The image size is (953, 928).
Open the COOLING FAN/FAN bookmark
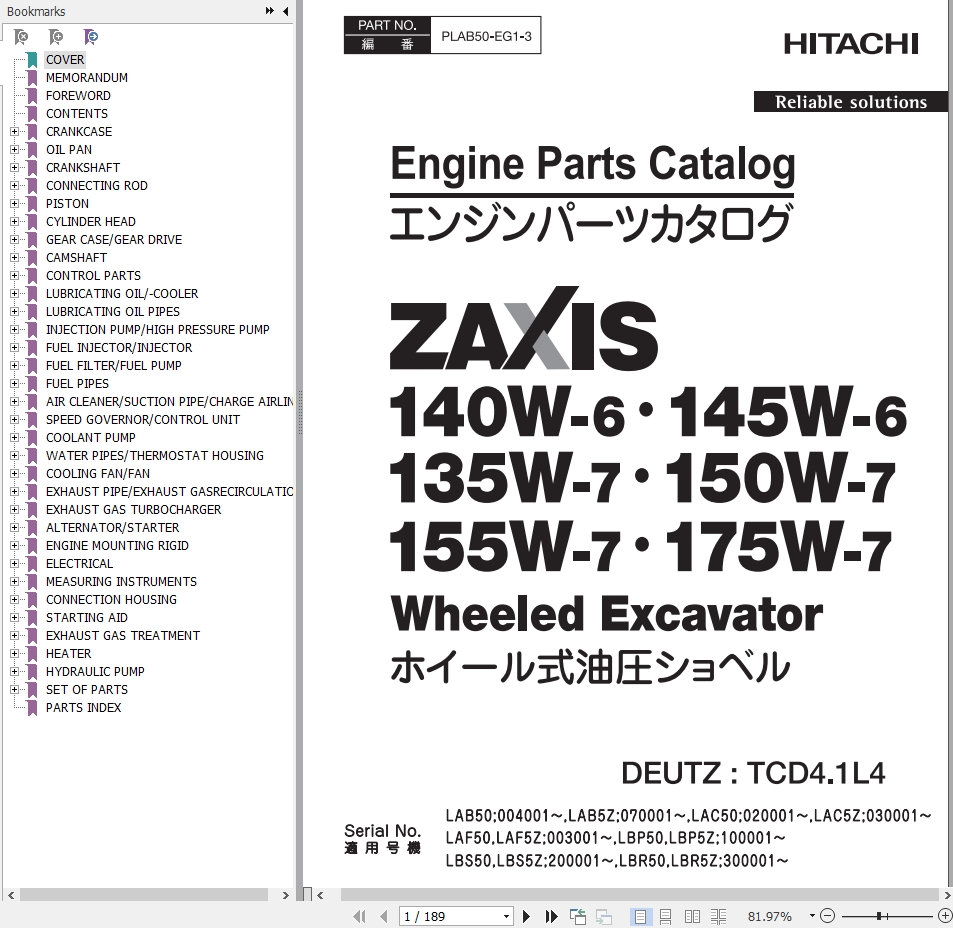tap(98, 473)
